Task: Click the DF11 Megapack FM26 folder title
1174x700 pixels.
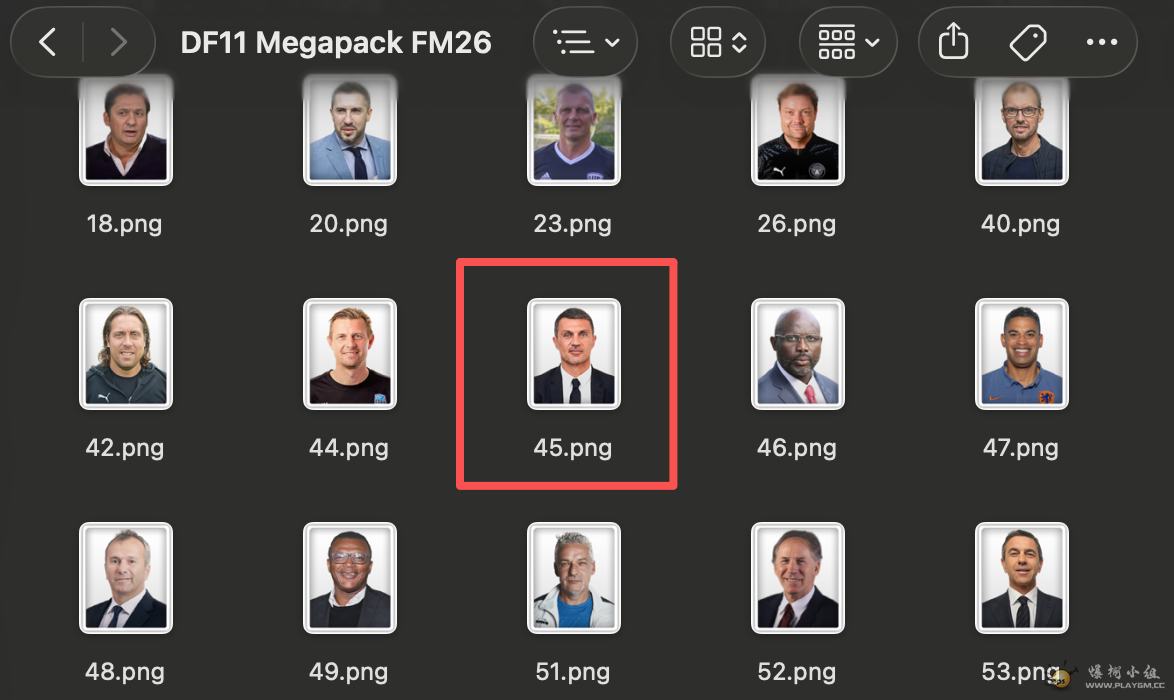Action: (x=336, y=42)
